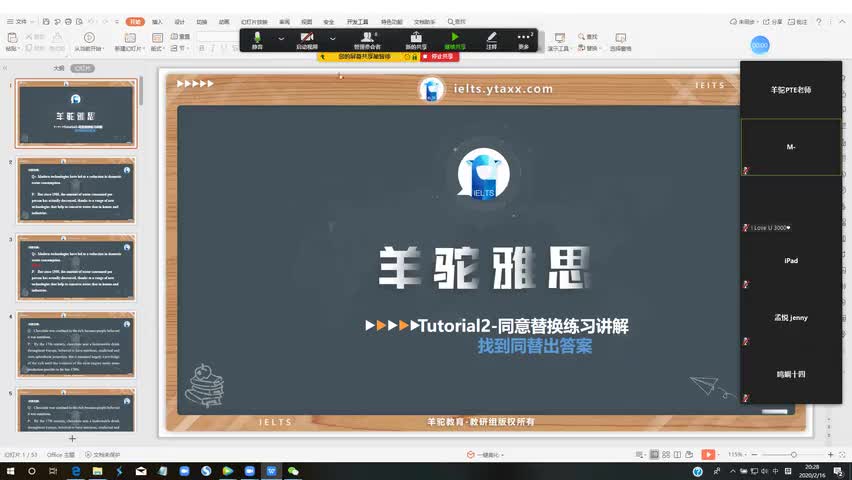
Task: Click the zoom slider handle in status bar
Action: point(794,454)
